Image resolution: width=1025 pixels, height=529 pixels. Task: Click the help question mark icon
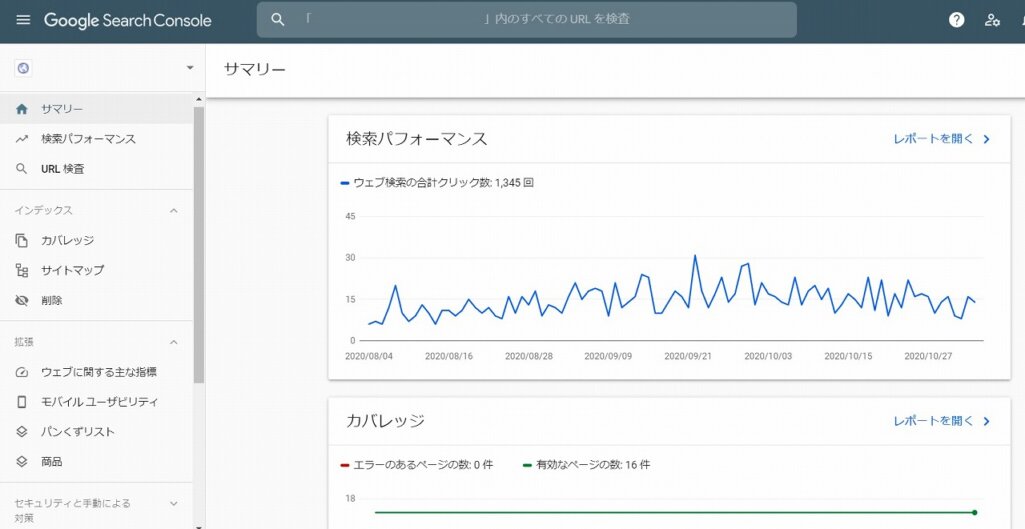click(956, 20)
